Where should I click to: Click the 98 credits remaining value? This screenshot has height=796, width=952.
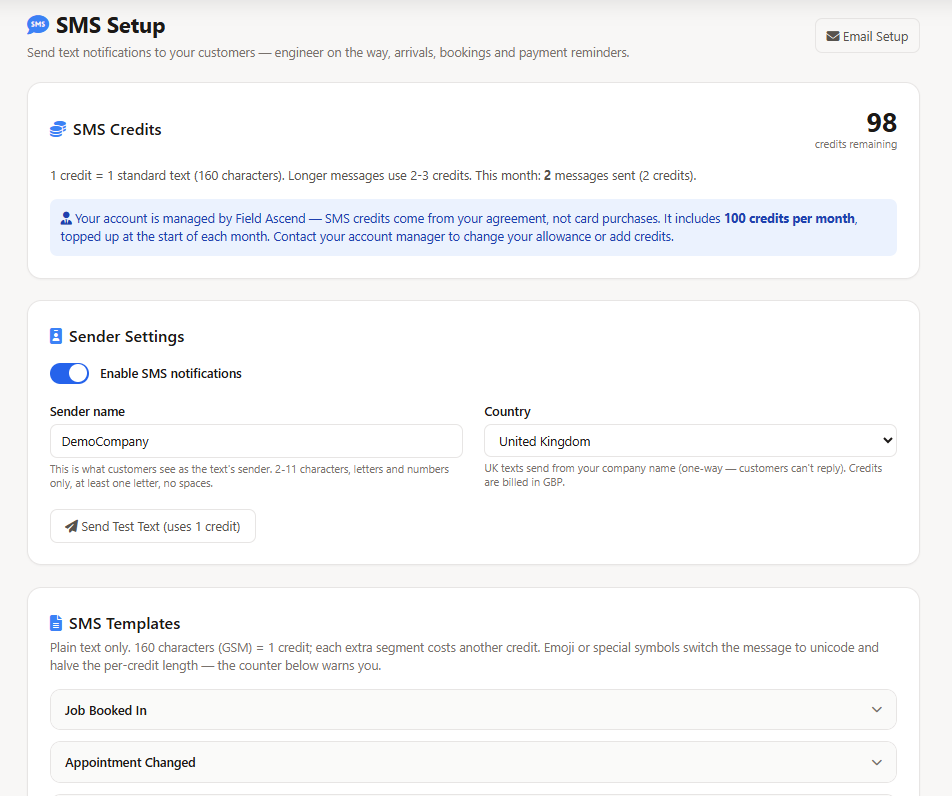click(882, 123)
